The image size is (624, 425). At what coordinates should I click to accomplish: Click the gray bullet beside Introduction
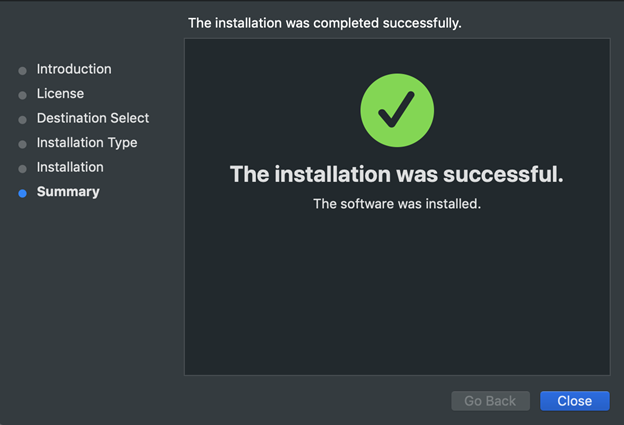click(22, 71)
